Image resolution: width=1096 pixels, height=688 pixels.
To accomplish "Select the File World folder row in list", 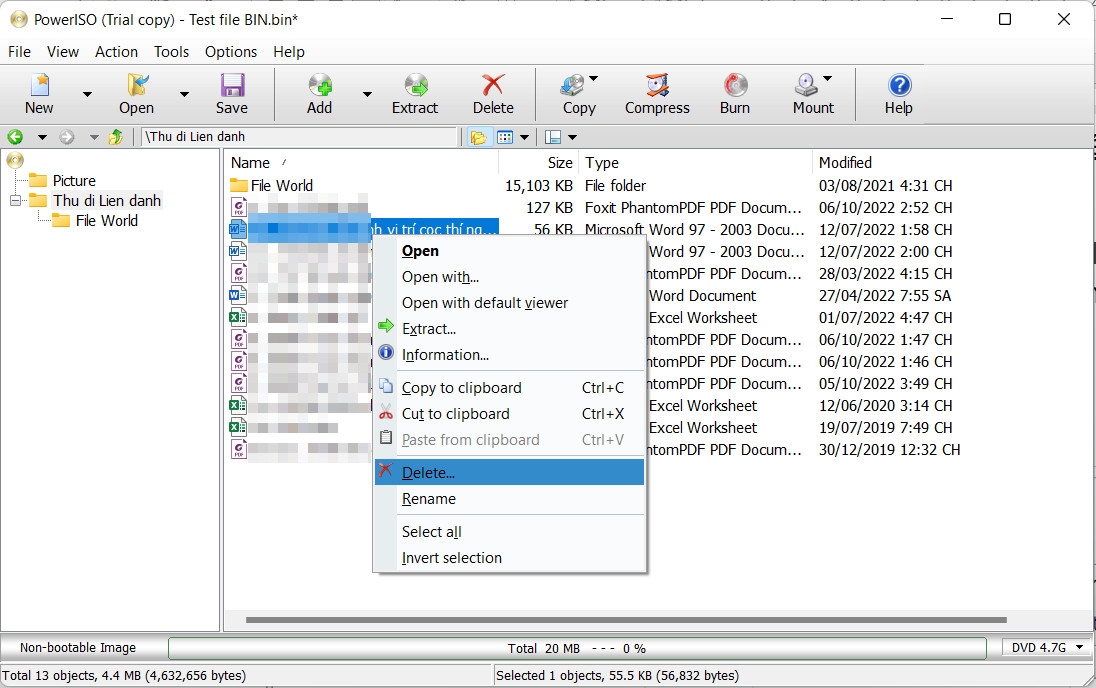I will (282, 185).
